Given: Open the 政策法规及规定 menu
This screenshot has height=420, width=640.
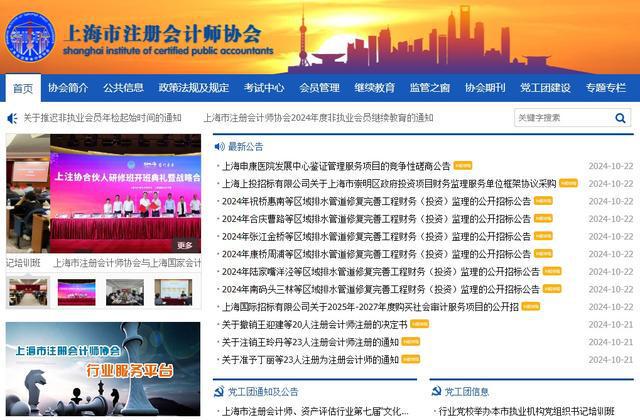Looking at the screenshot, I should tap(194, 88).
